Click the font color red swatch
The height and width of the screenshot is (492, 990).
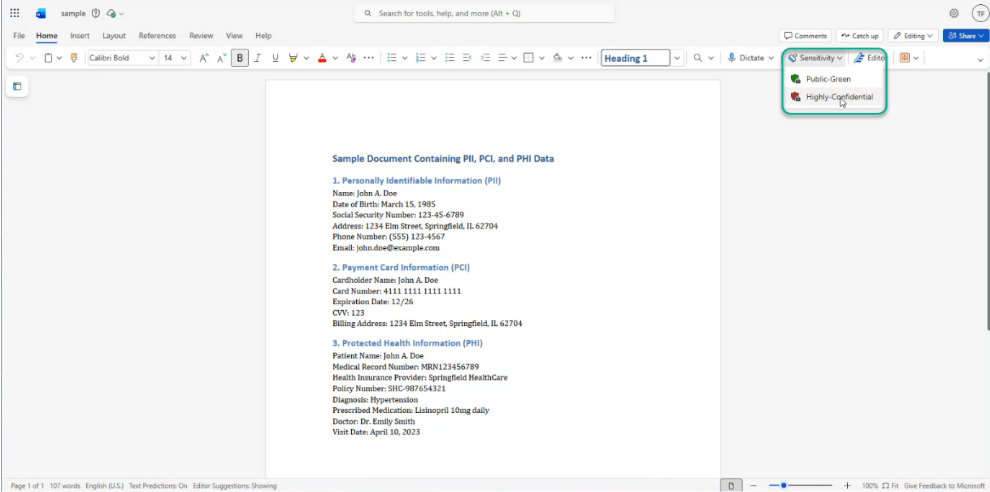(322, 58)
